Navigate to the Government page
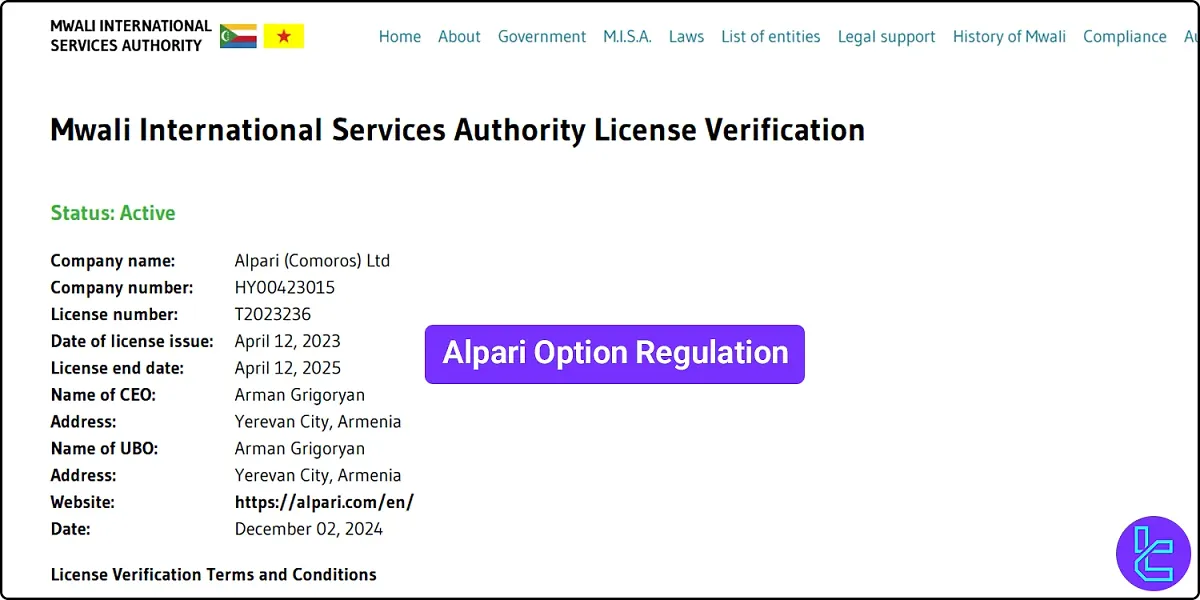The width and height of the screenshot is (1200, 600). [x=542, y=37]
